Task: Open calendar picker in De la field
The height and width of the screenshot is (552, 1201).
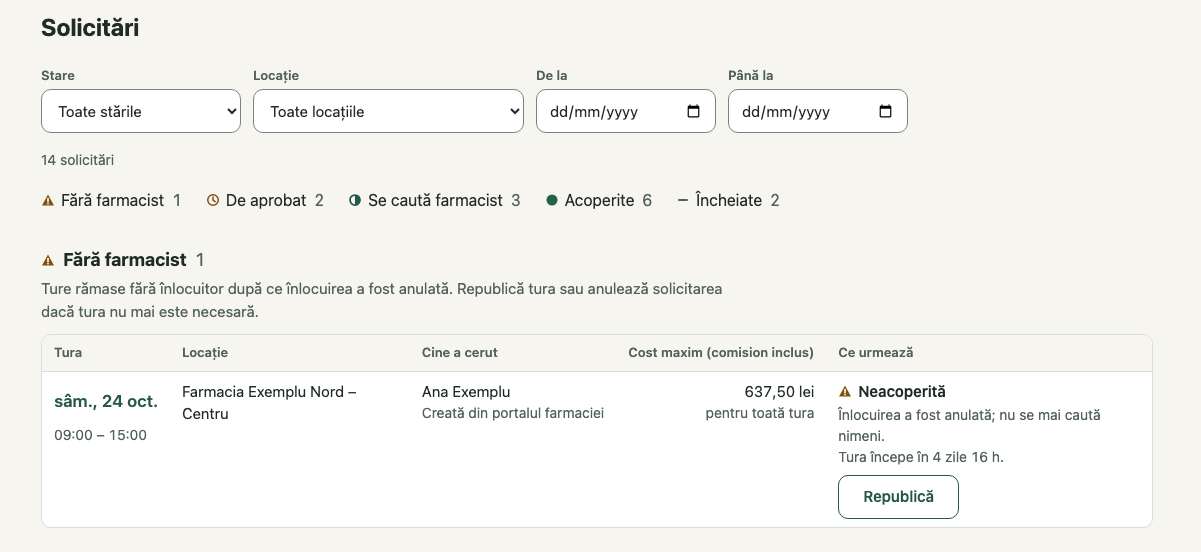Action: [694, 112]
